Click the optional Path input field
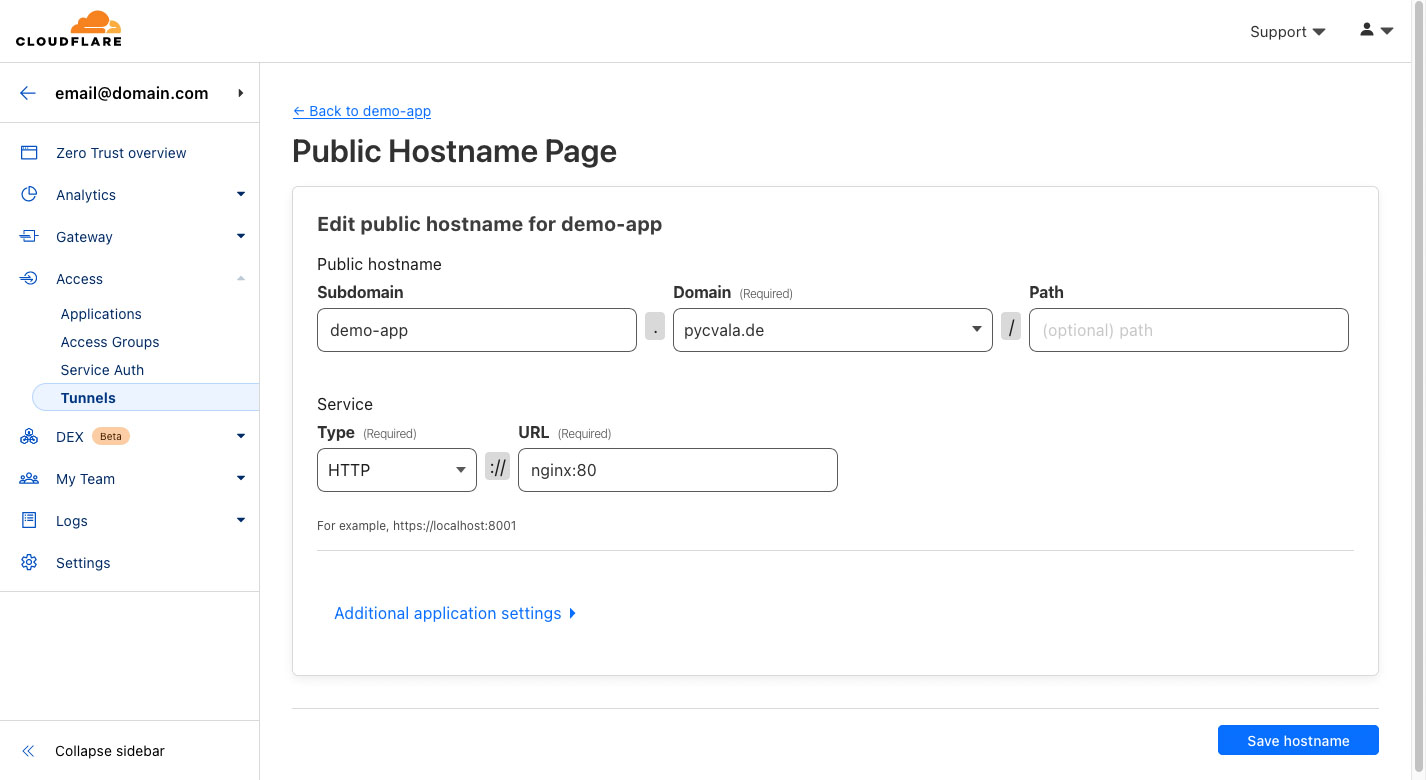 pyautogui.click(x=1188, y=330)
